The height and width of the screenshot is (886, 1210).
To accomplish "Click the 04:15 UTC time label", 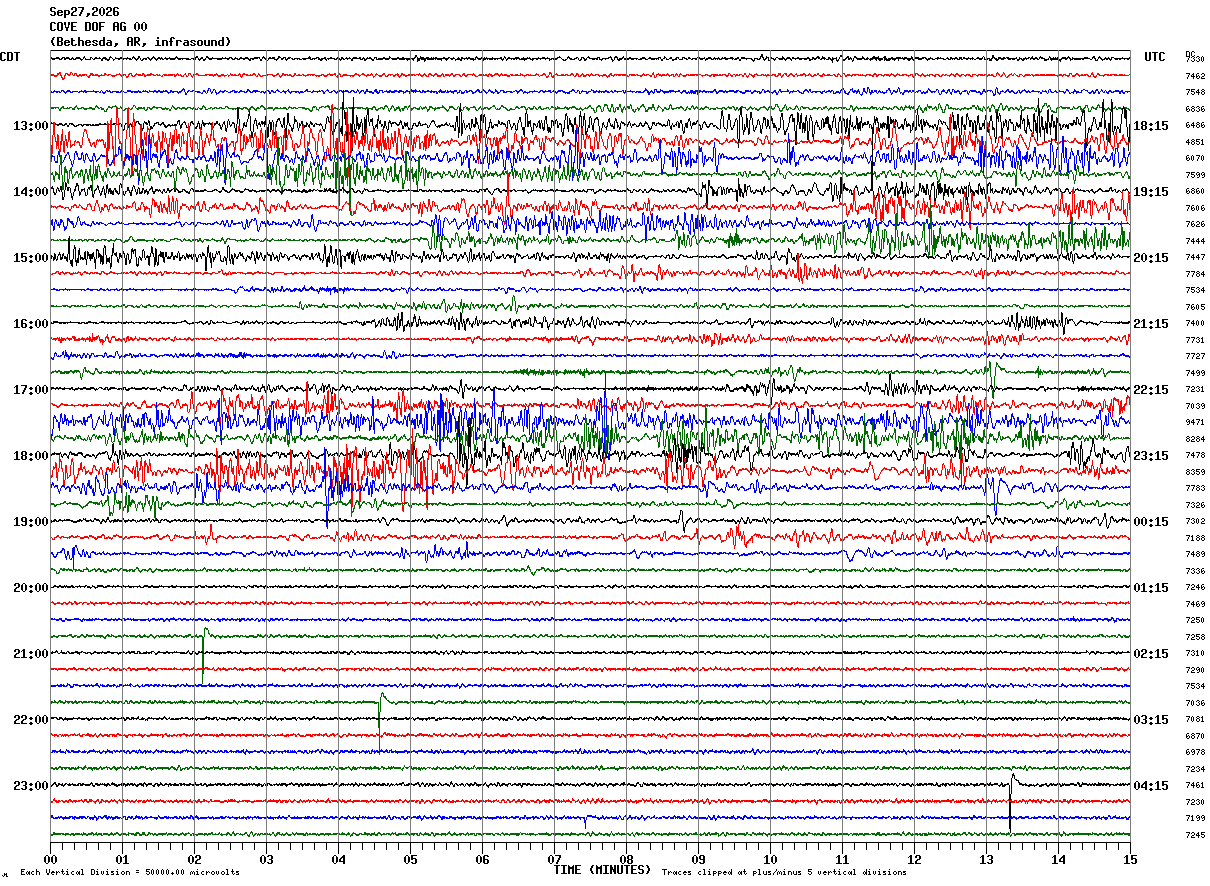I will (1151, 786).
